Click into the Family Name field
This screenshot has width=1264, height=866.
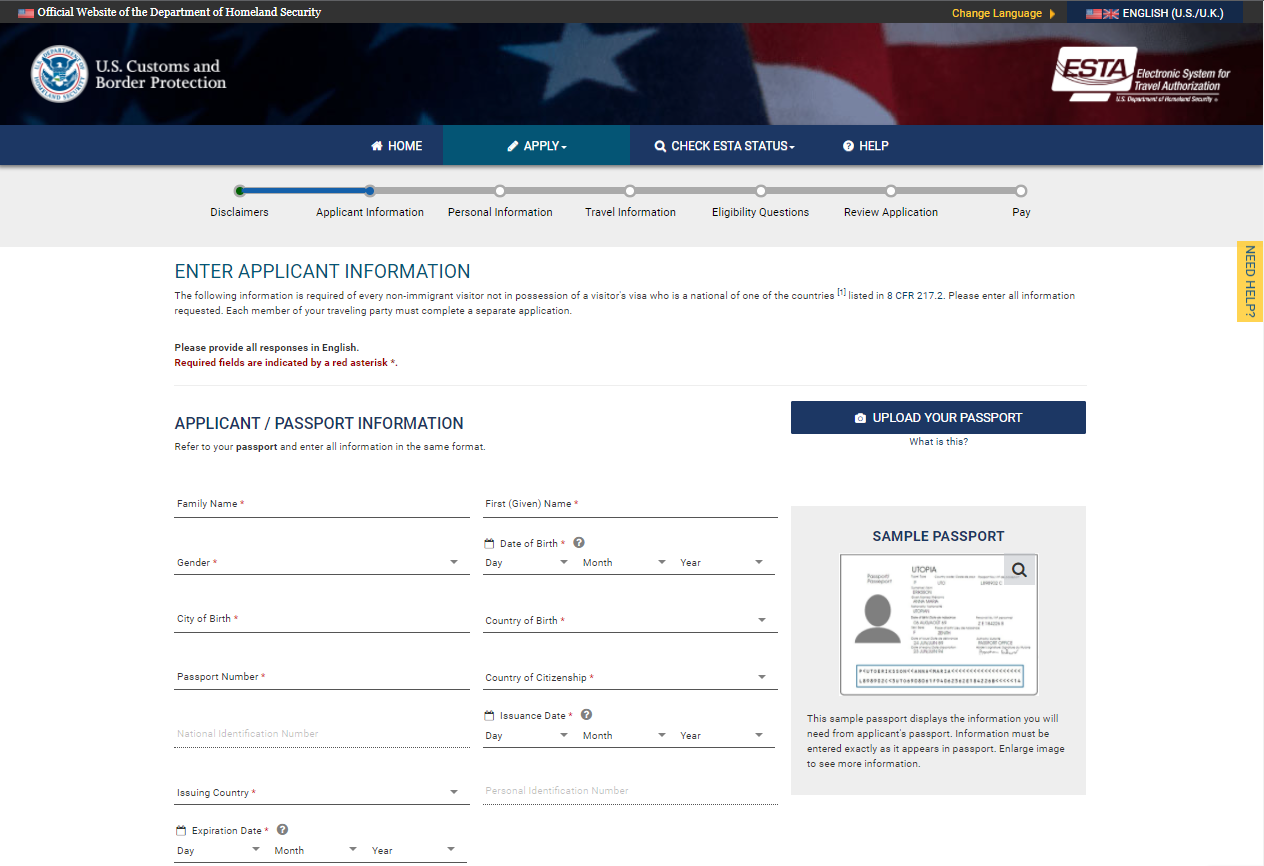pos(321,505)
